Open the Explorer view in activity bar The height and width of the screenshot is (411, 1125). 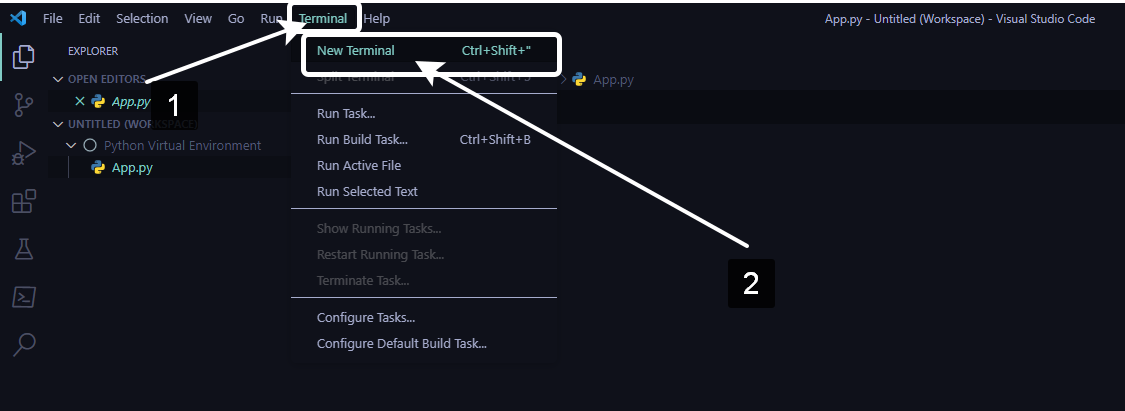(x=23, y=57)
